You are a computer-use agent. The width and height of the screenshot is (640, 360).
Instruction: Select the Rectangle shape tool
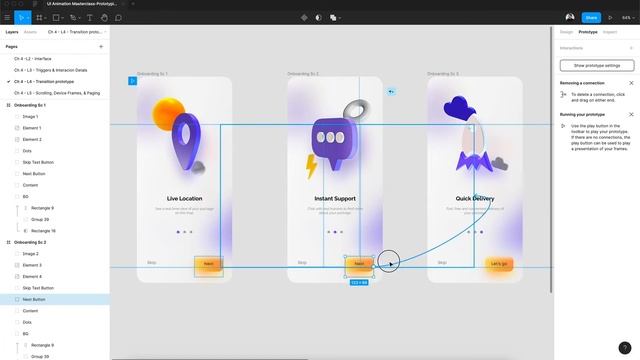coord(56,18)
